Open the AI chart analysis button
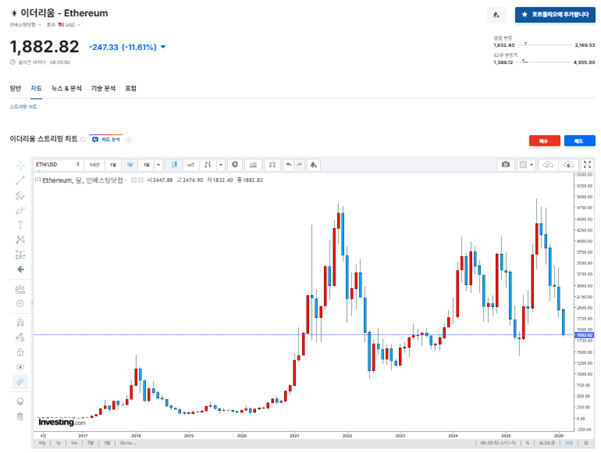 (106, 140)
